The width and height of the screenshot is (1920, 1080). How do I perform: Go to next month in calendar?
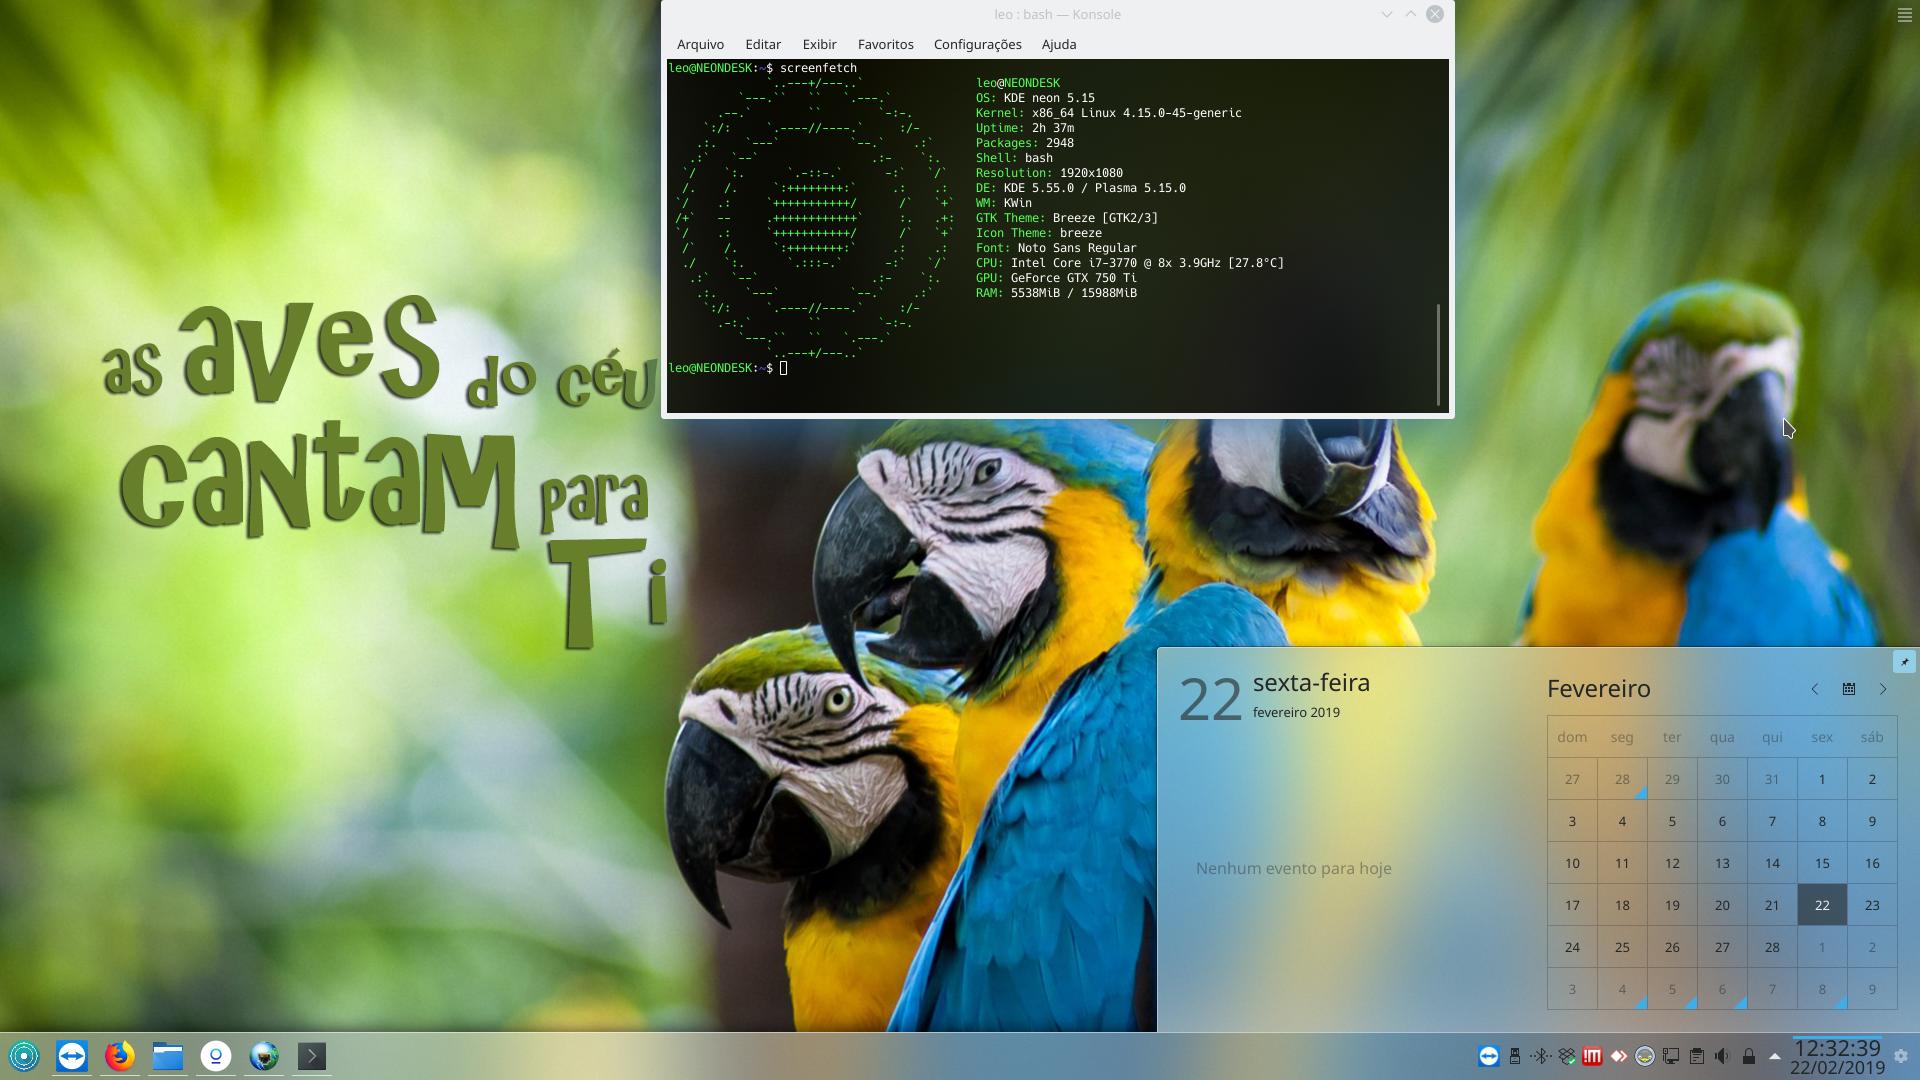[1883, 689]
